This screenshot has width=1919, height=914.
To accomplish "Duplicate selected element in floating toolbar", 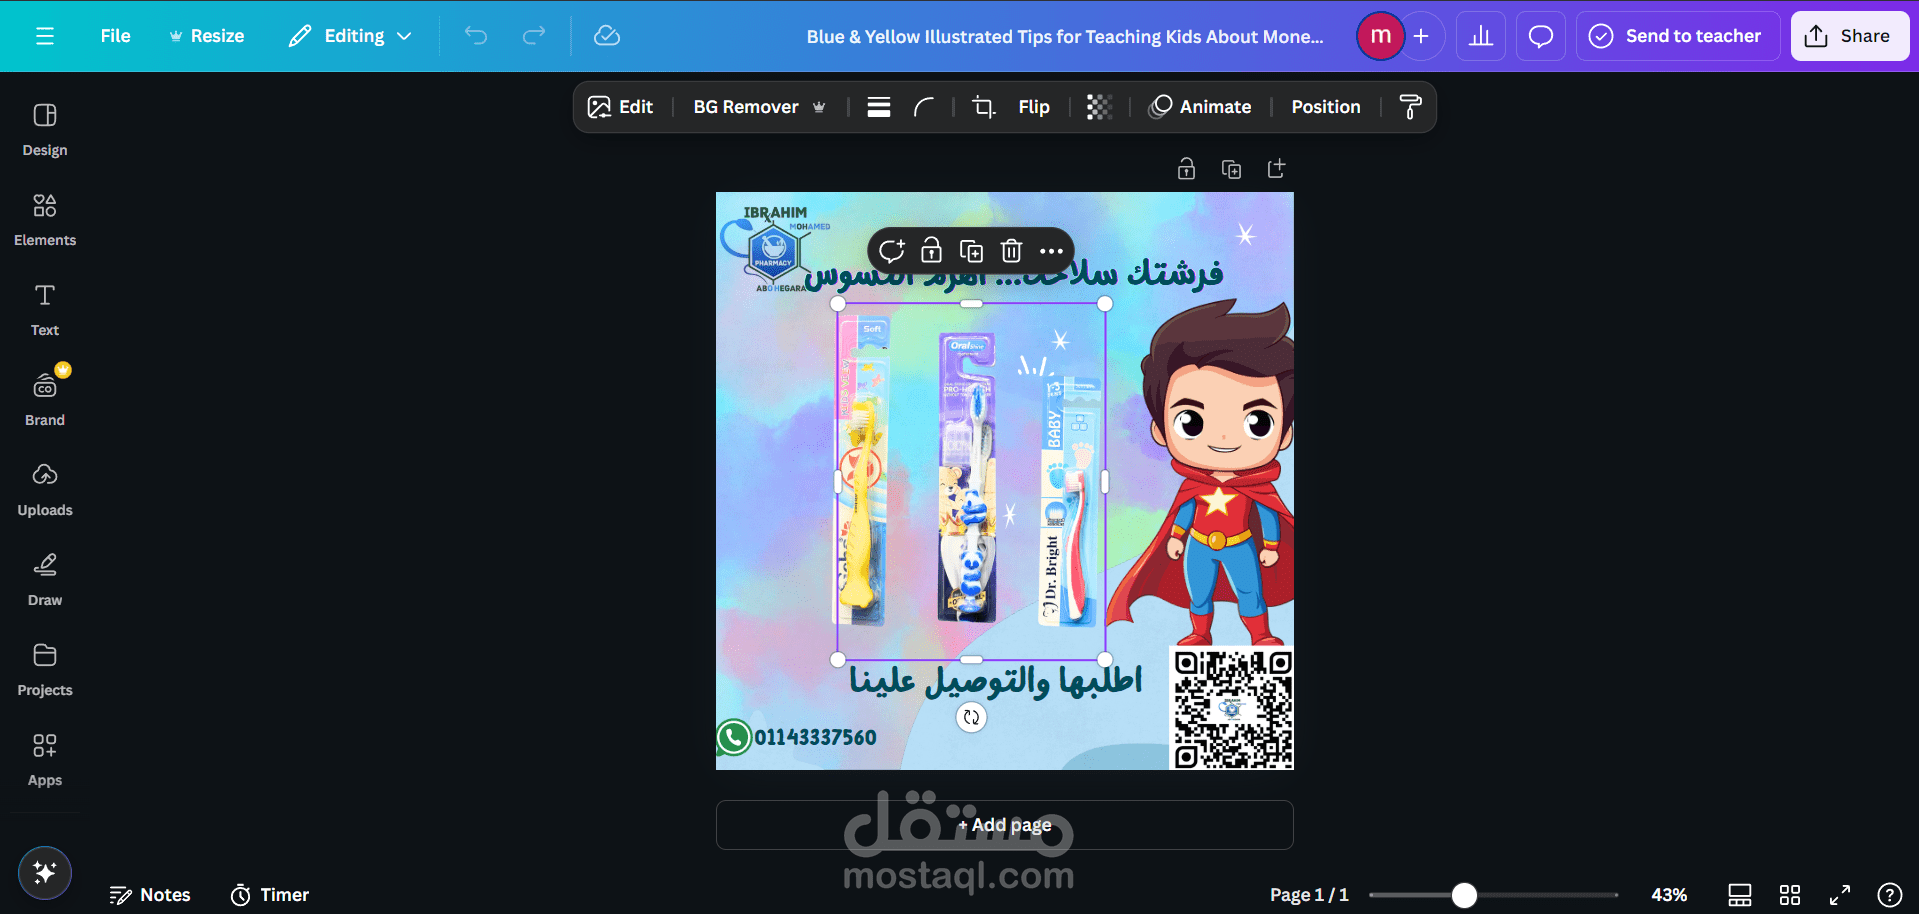I will pyautogui.click(x=971, y=250).
